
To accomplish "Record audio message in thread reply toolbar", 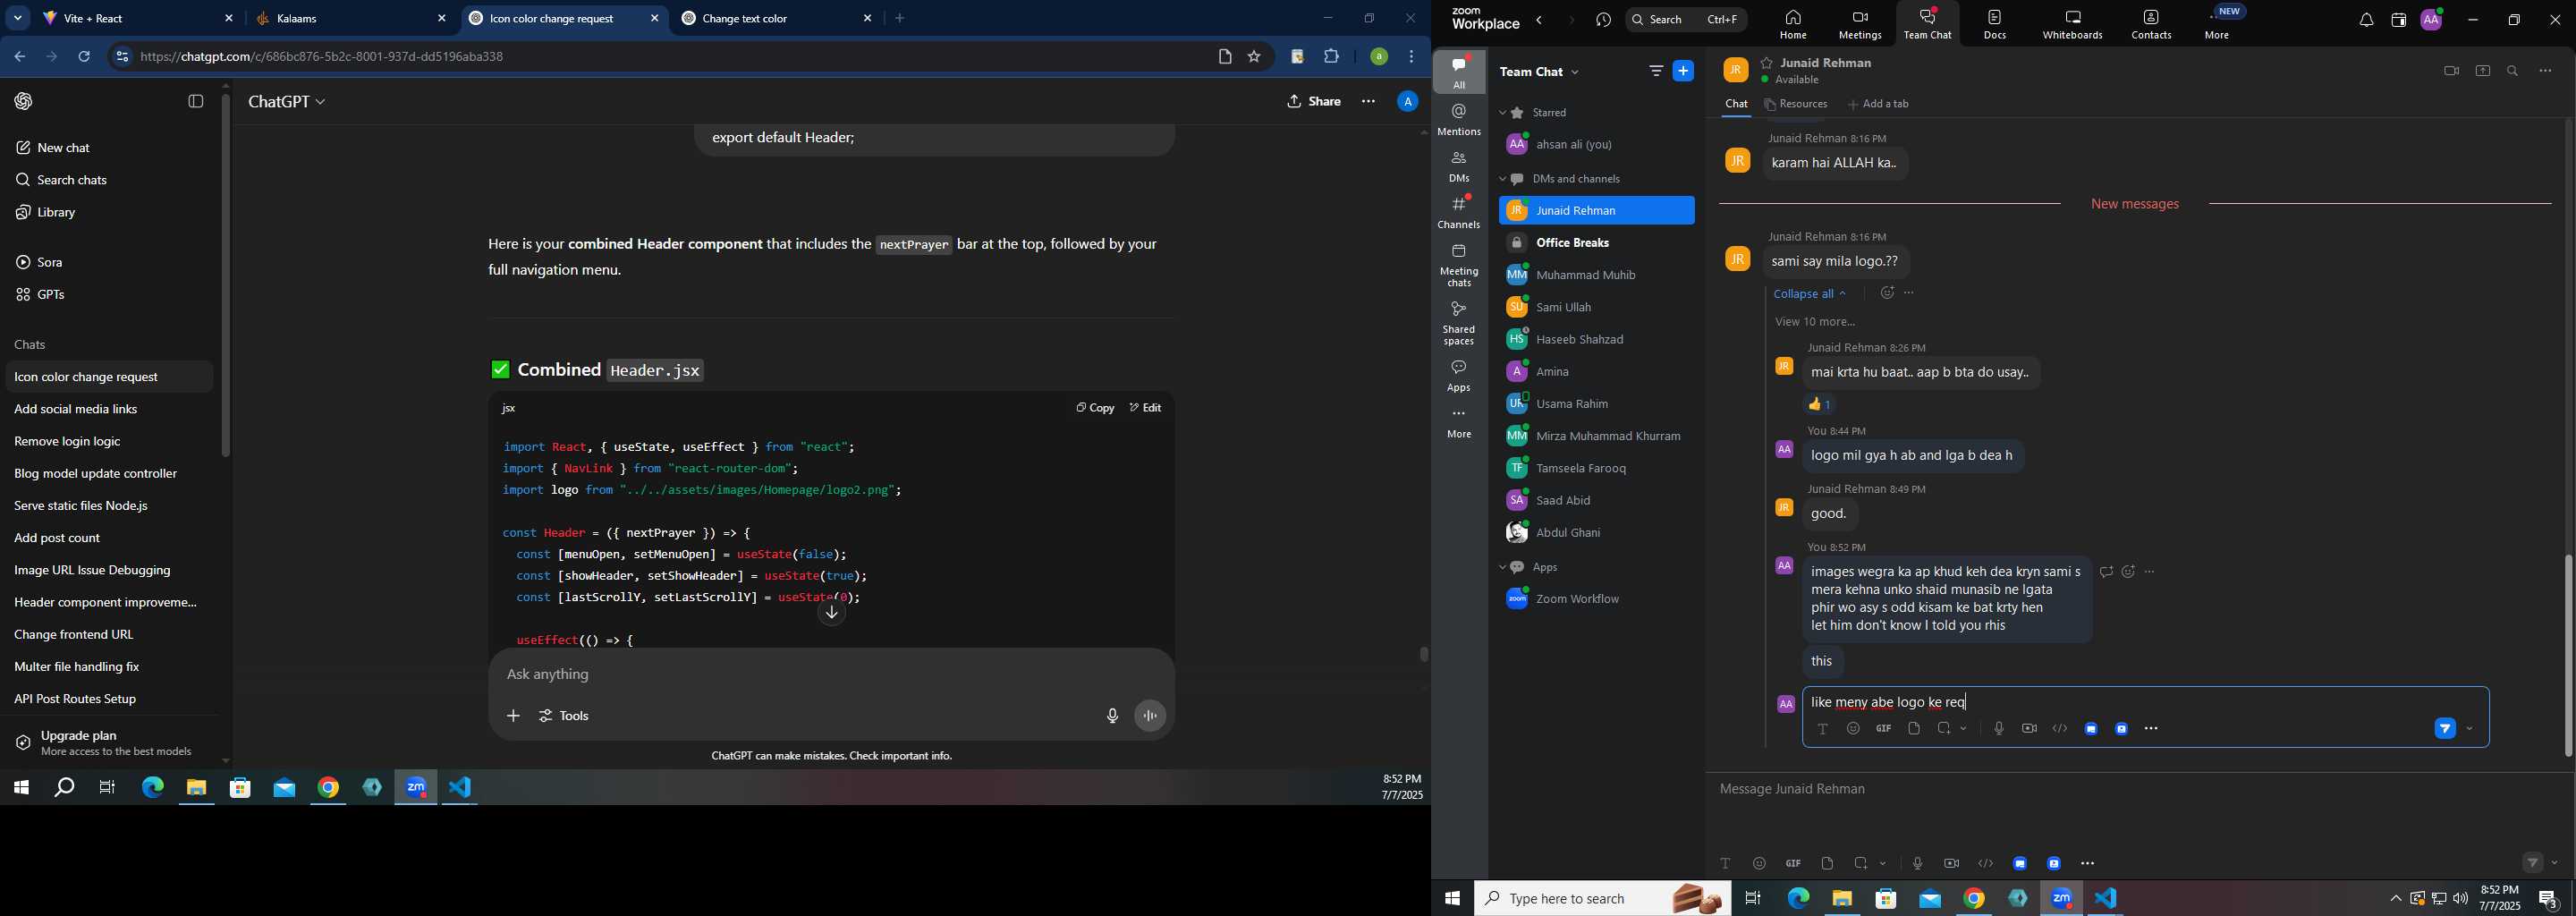I will tap(1998, 729).
